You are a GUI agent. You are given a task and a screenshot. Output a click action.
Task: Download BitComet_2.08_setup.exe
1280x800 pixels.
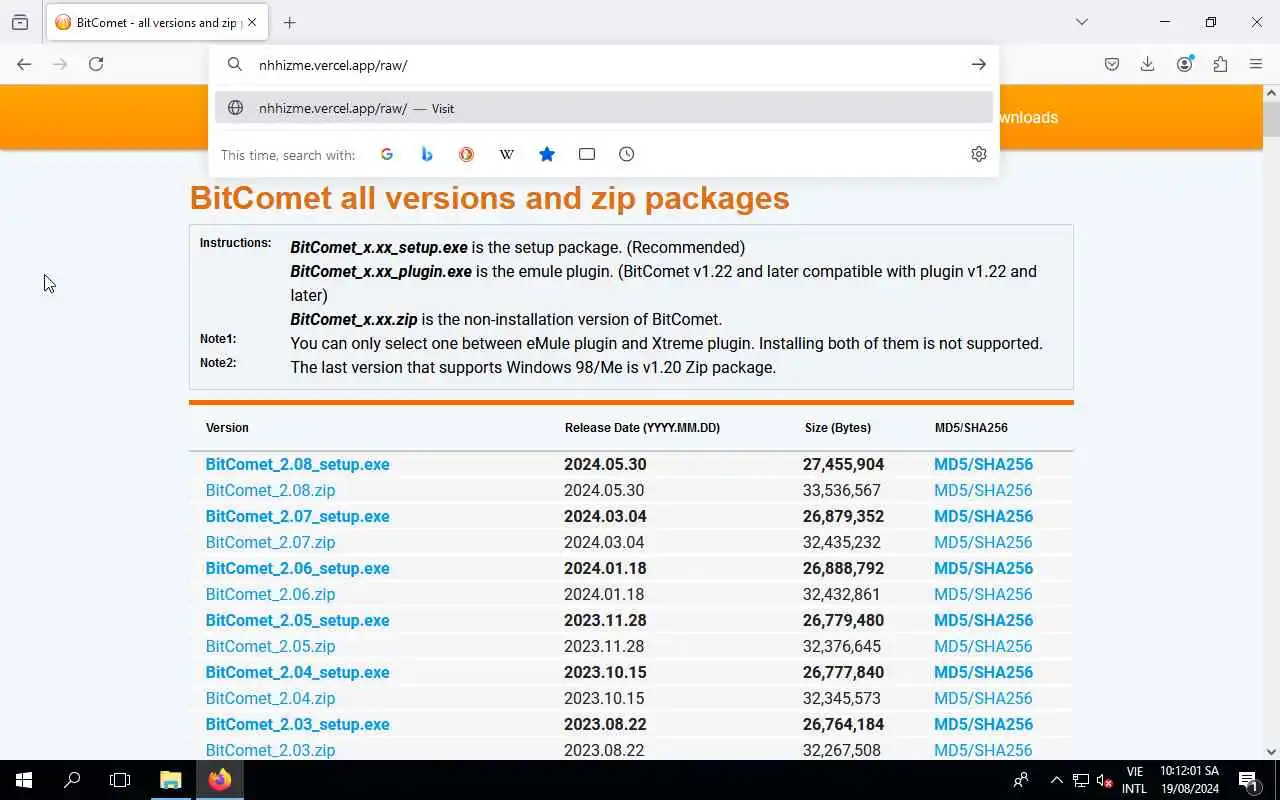(297, 464)
